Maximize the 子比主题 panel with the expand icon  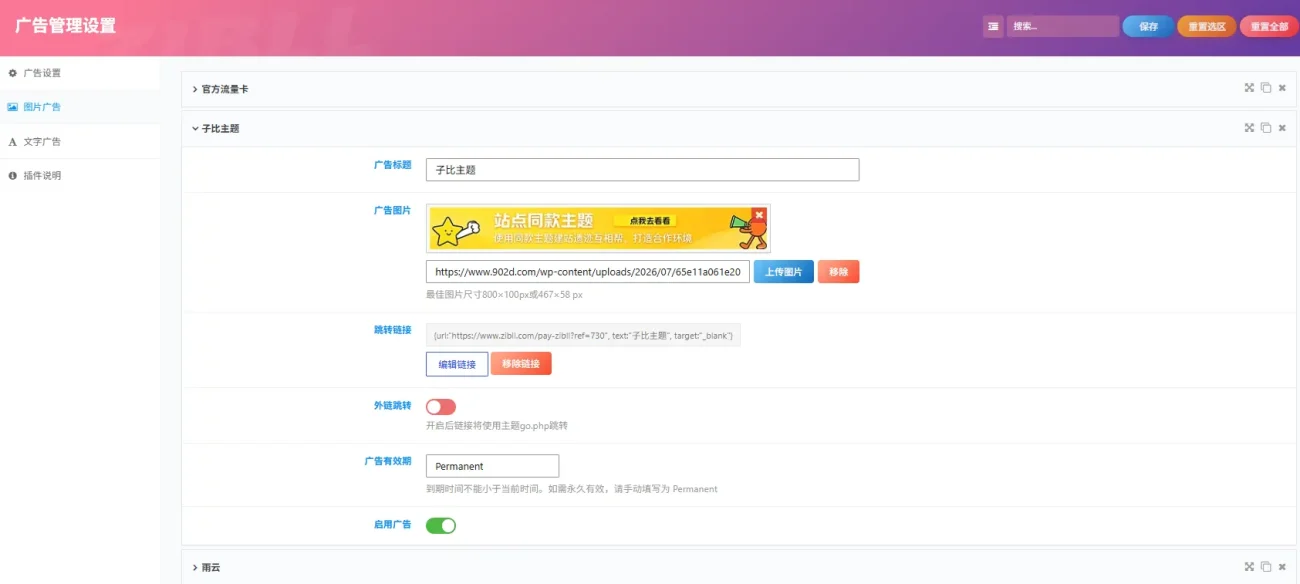[x=1249, y=128]
